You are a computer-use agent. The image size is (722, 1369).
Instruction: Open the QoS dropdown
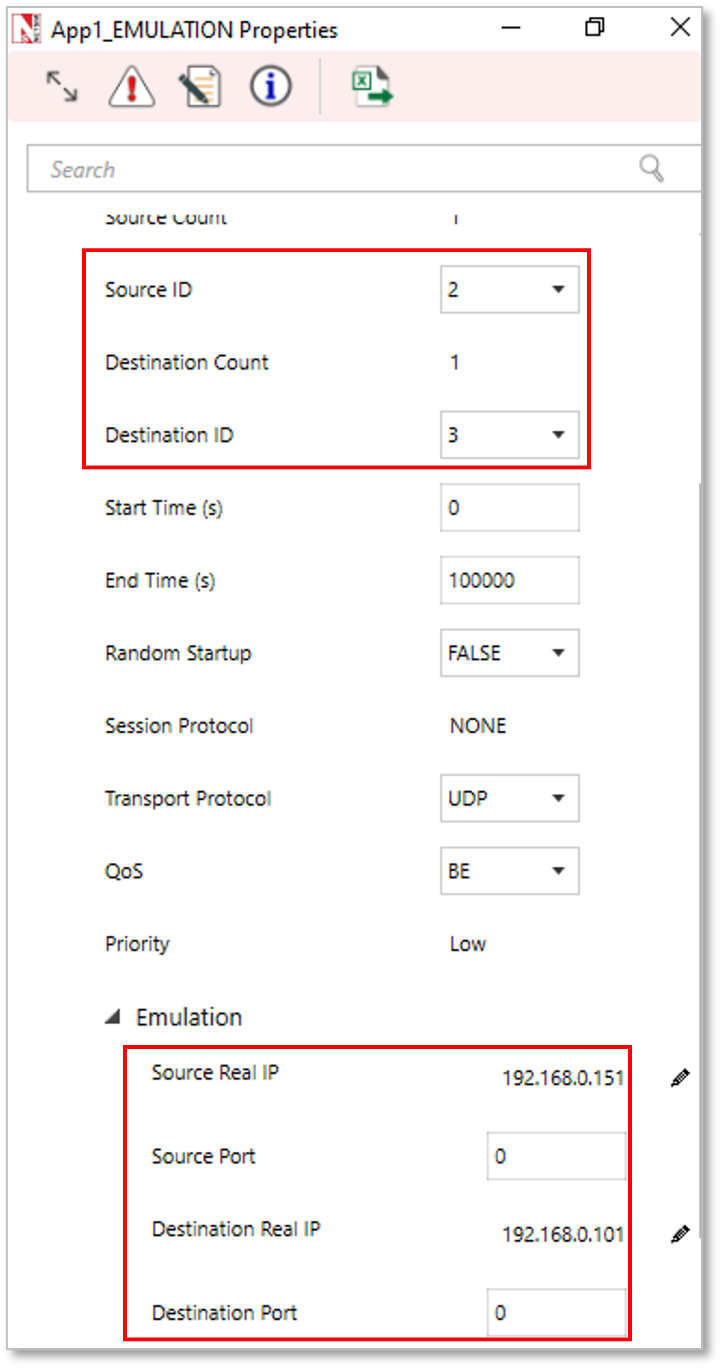[509, 871]
